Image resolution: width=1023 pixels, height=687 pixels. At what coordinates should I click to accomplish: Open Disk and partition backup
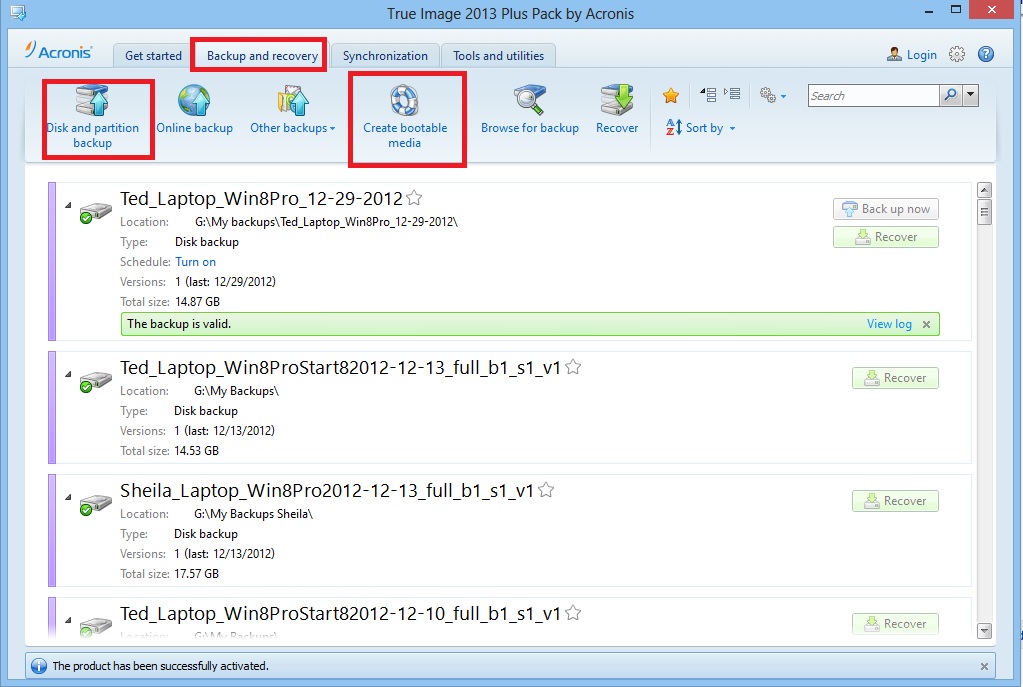(93, 118)
